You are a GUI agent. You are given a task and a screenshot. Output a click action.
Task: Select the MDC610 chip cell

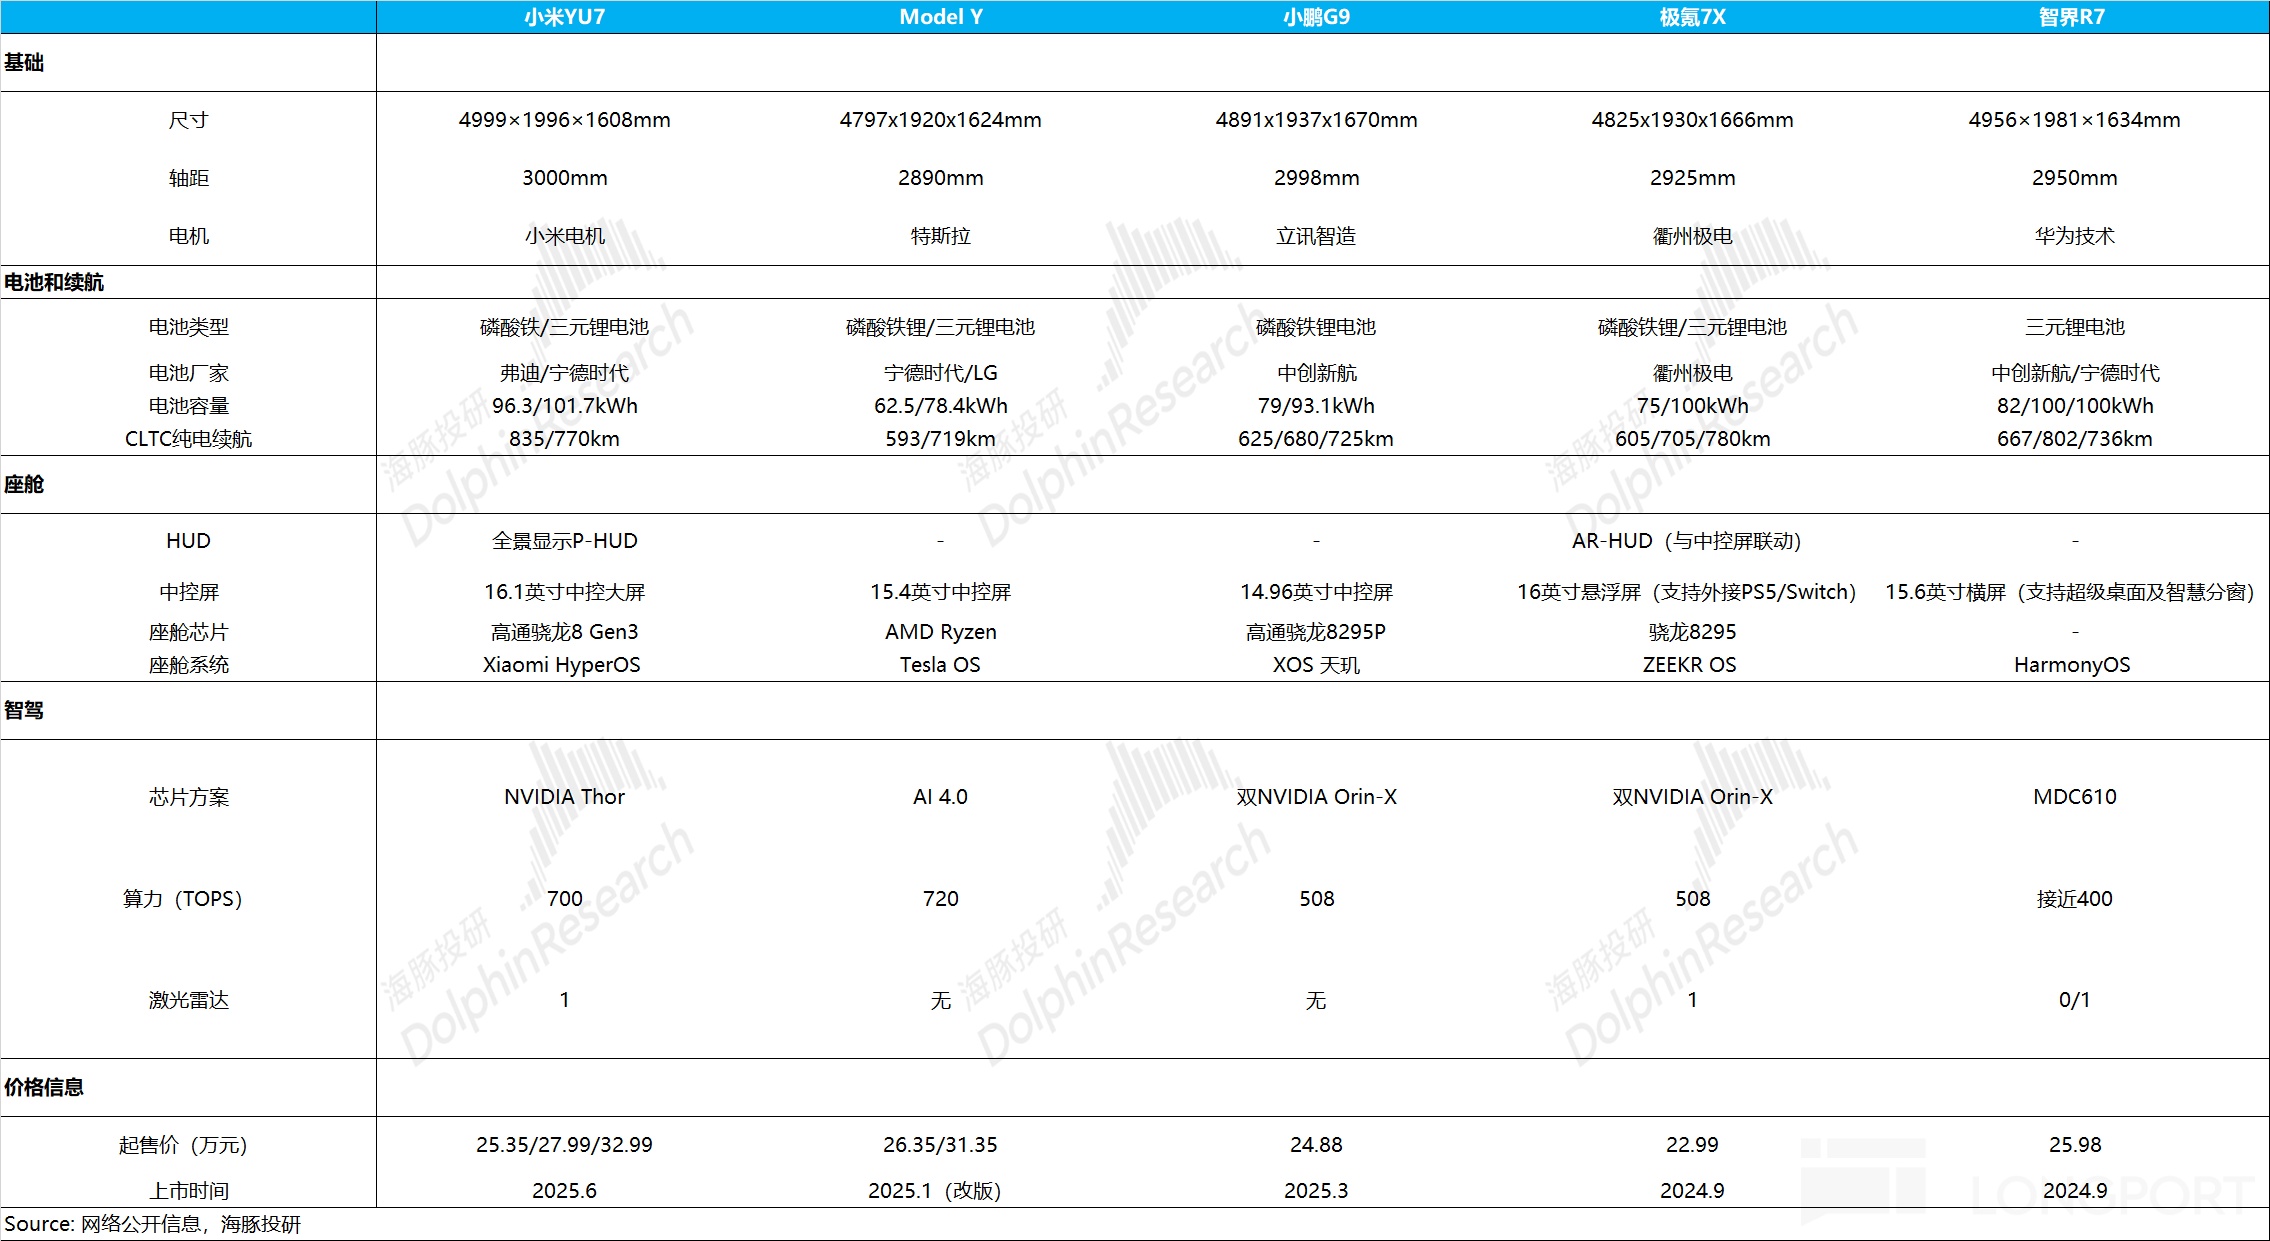coord(2074,797)
